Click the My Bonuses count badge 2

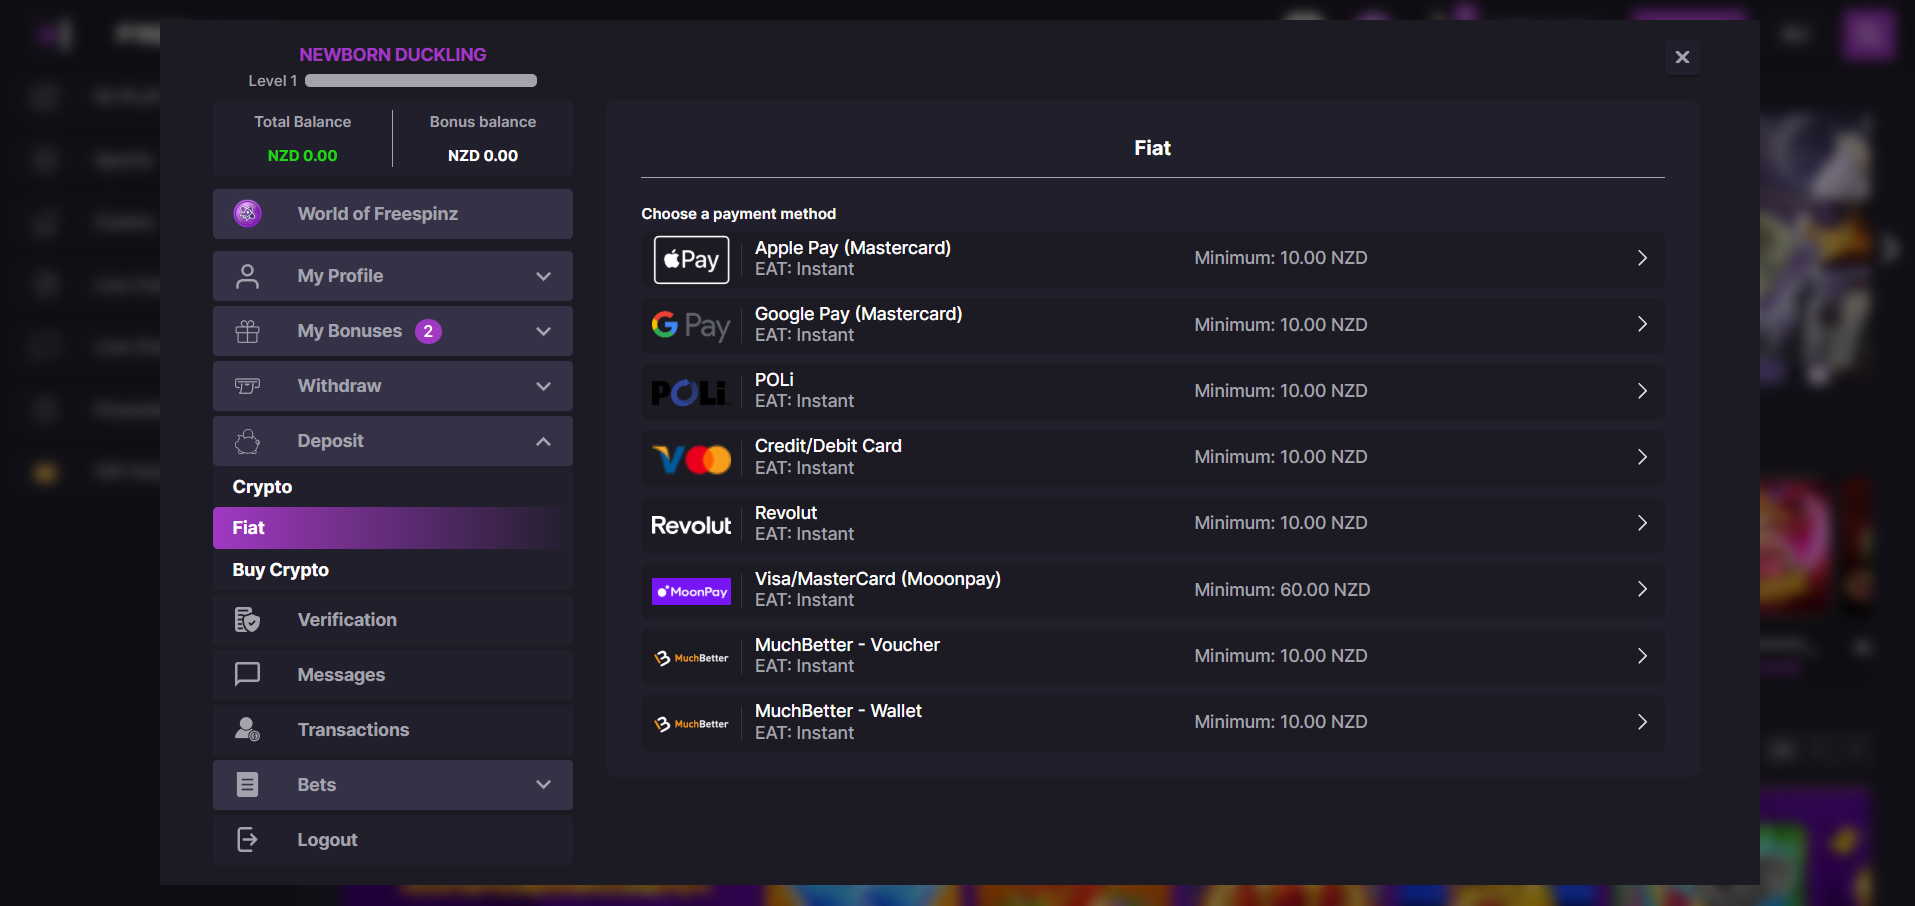[428, 331]
